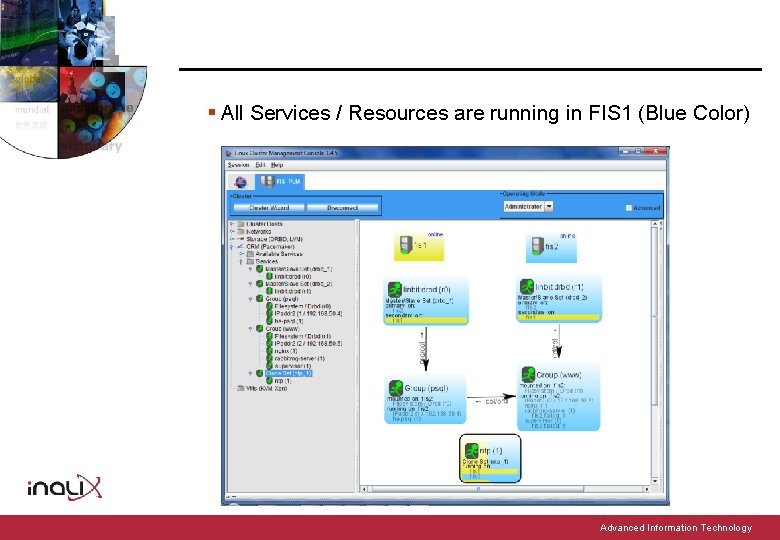This screenshot has height=540, width=780.
Task: Select the IPaddr2 (2 / 192.168.50.5) row
Action: click(x=308, y=344)
